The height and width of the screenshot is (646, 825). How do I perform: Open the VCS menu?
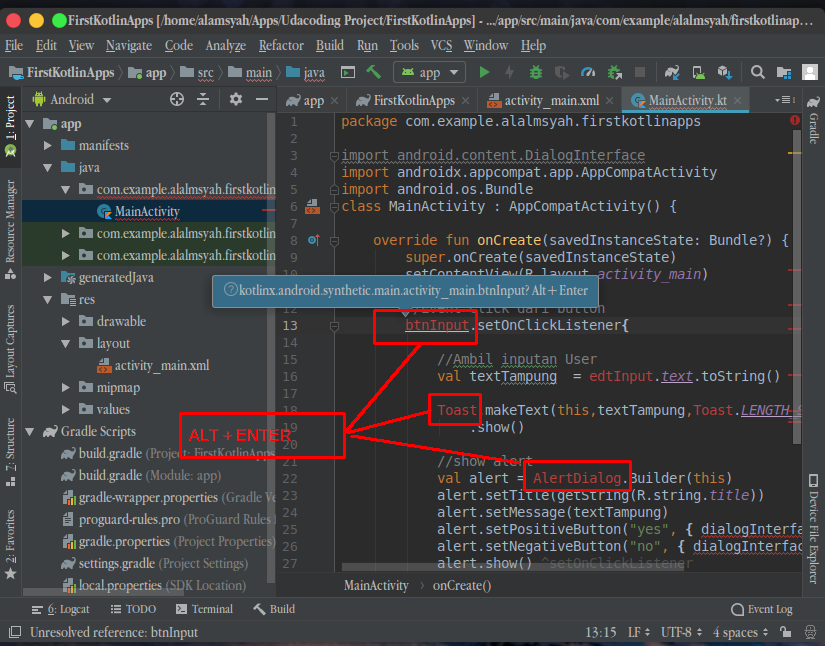tap(441, 46)
